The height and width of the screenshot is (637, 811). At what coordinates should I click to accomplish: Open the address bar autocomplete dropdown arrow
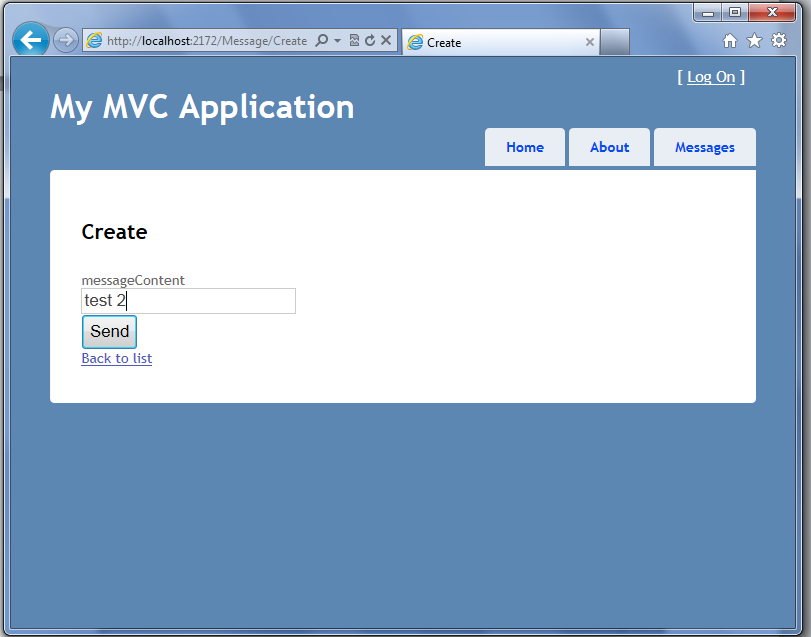click(337, 40)
